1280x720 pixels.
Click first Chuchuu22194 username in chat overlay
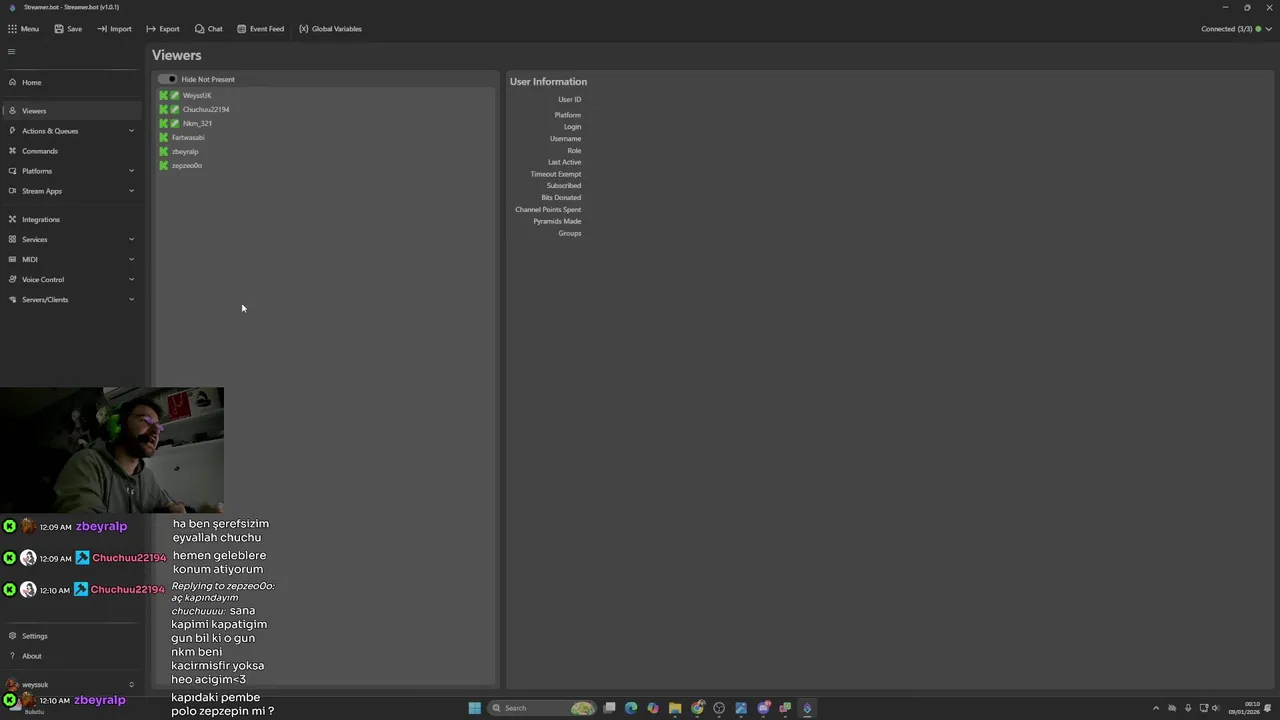pos(129,558)
